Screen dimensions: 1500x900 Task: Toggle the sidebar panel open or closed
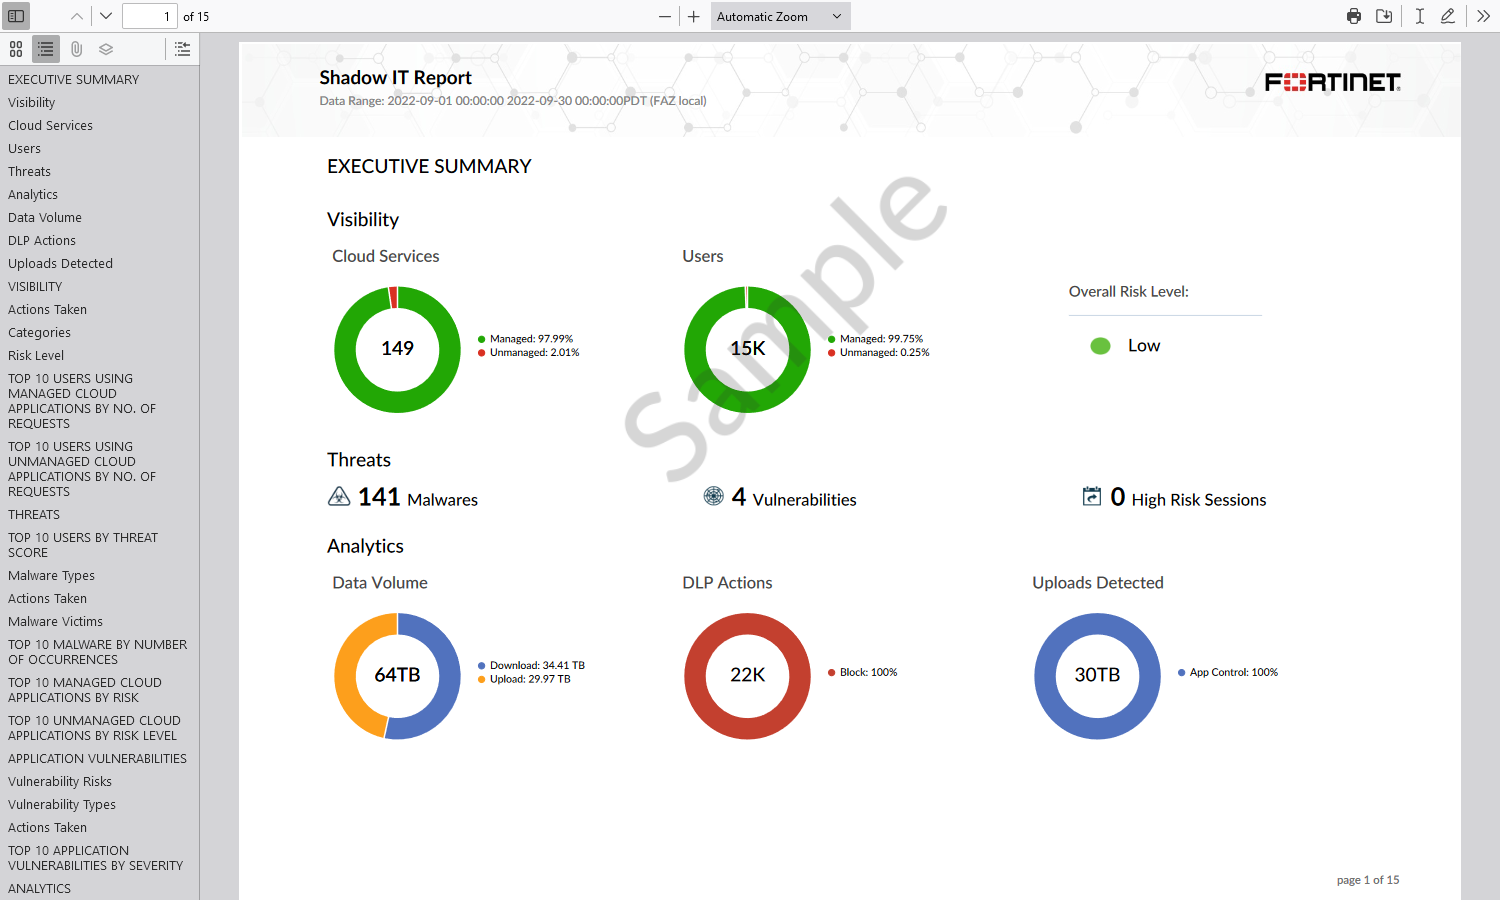(15, 16)
